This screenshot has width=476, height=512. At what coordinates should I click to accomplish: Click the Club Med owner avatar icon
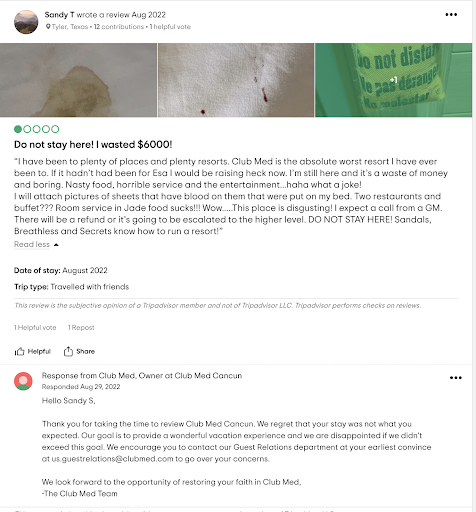coord(23,381)
